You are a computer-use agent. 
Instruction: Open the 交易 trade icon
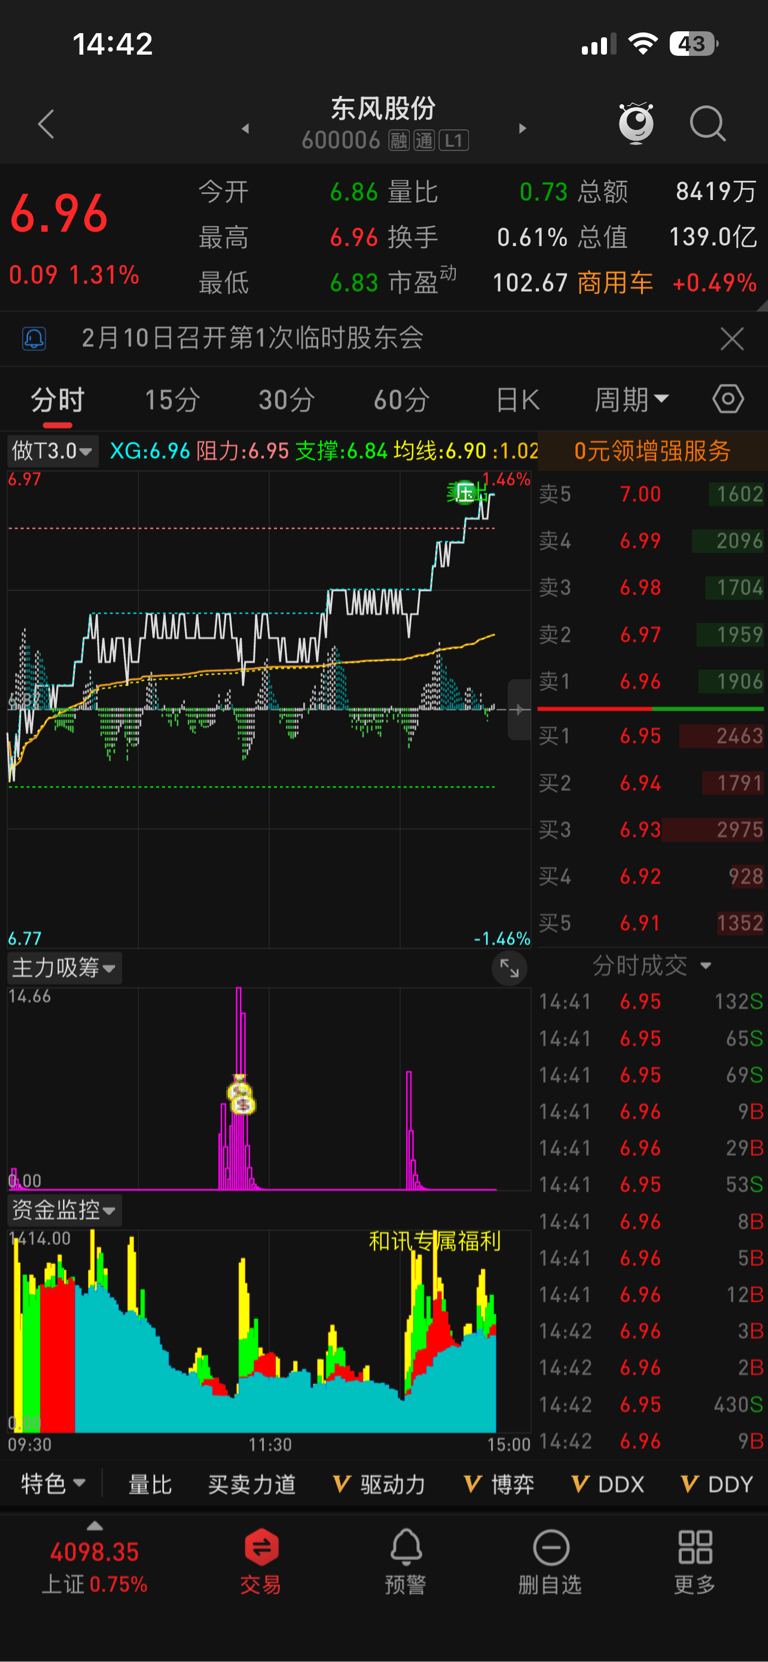click(x=261, y=1562)
